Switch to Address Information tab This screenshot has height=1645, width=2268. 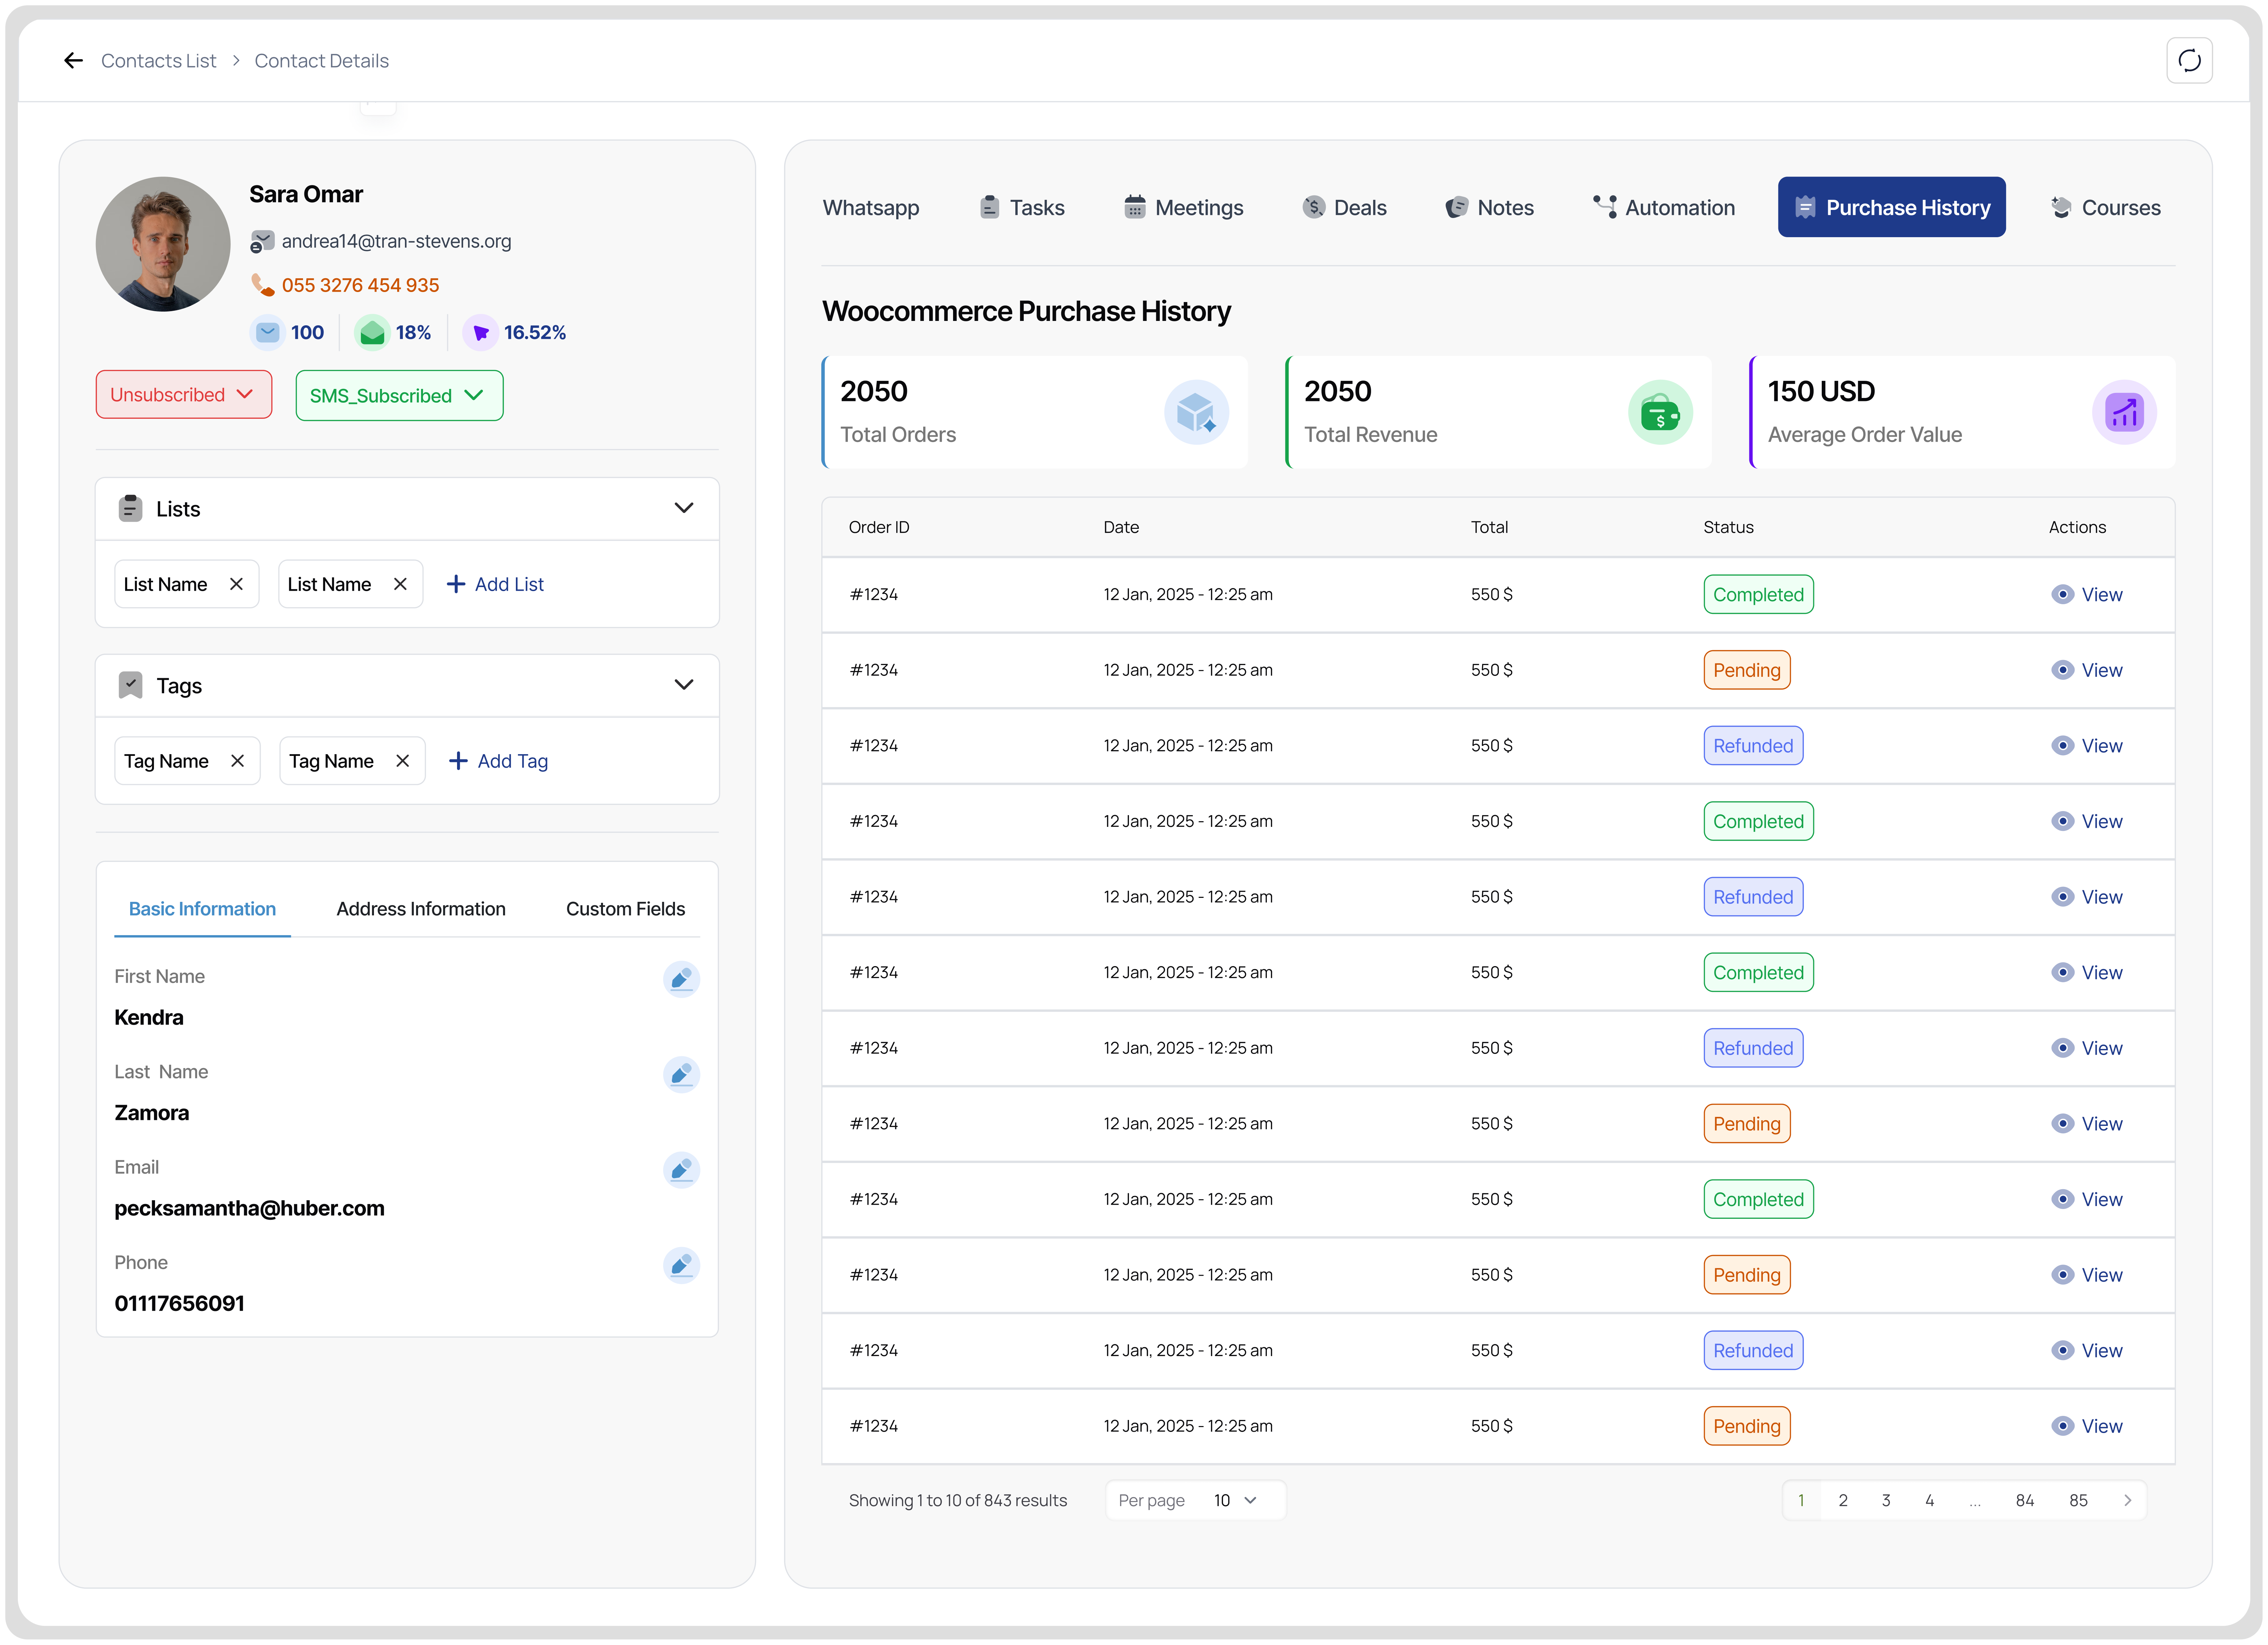pos(421,909)
